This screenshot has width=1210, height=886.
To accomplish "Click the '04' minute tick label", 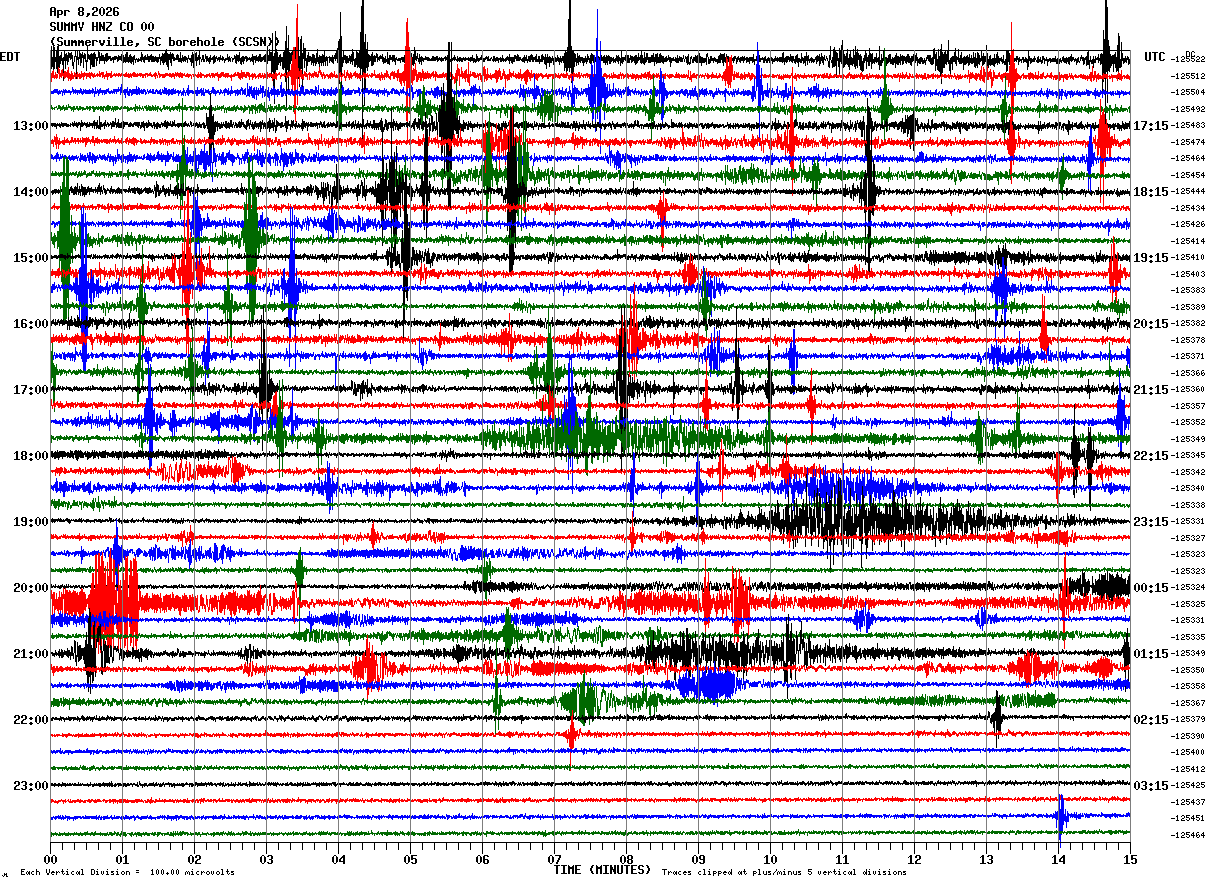I will (338, 860).
